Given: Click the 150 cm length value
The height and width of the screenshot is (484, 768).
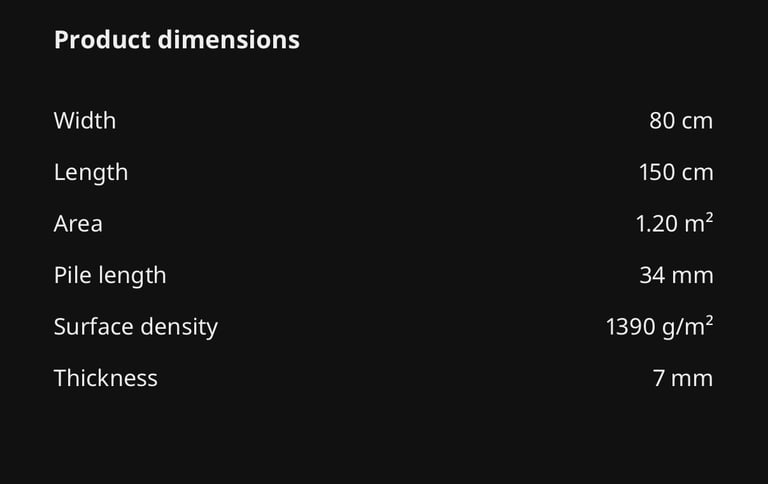Looking at the screenshot, I should [x=676, y=172].
